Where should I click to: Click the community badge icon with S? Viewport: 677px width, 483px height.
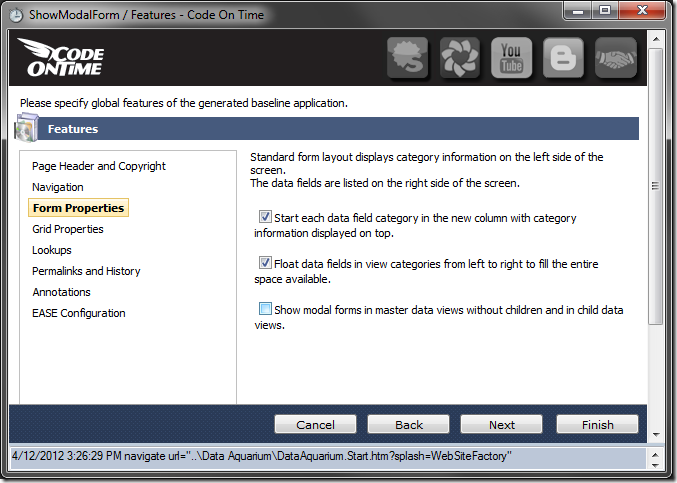[x=408, y=58]
